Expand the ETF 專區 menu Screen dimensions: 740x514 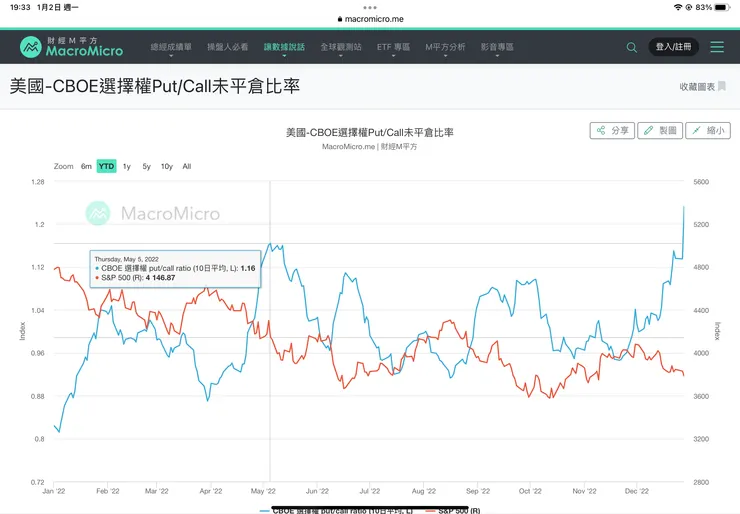pos(393,48)
